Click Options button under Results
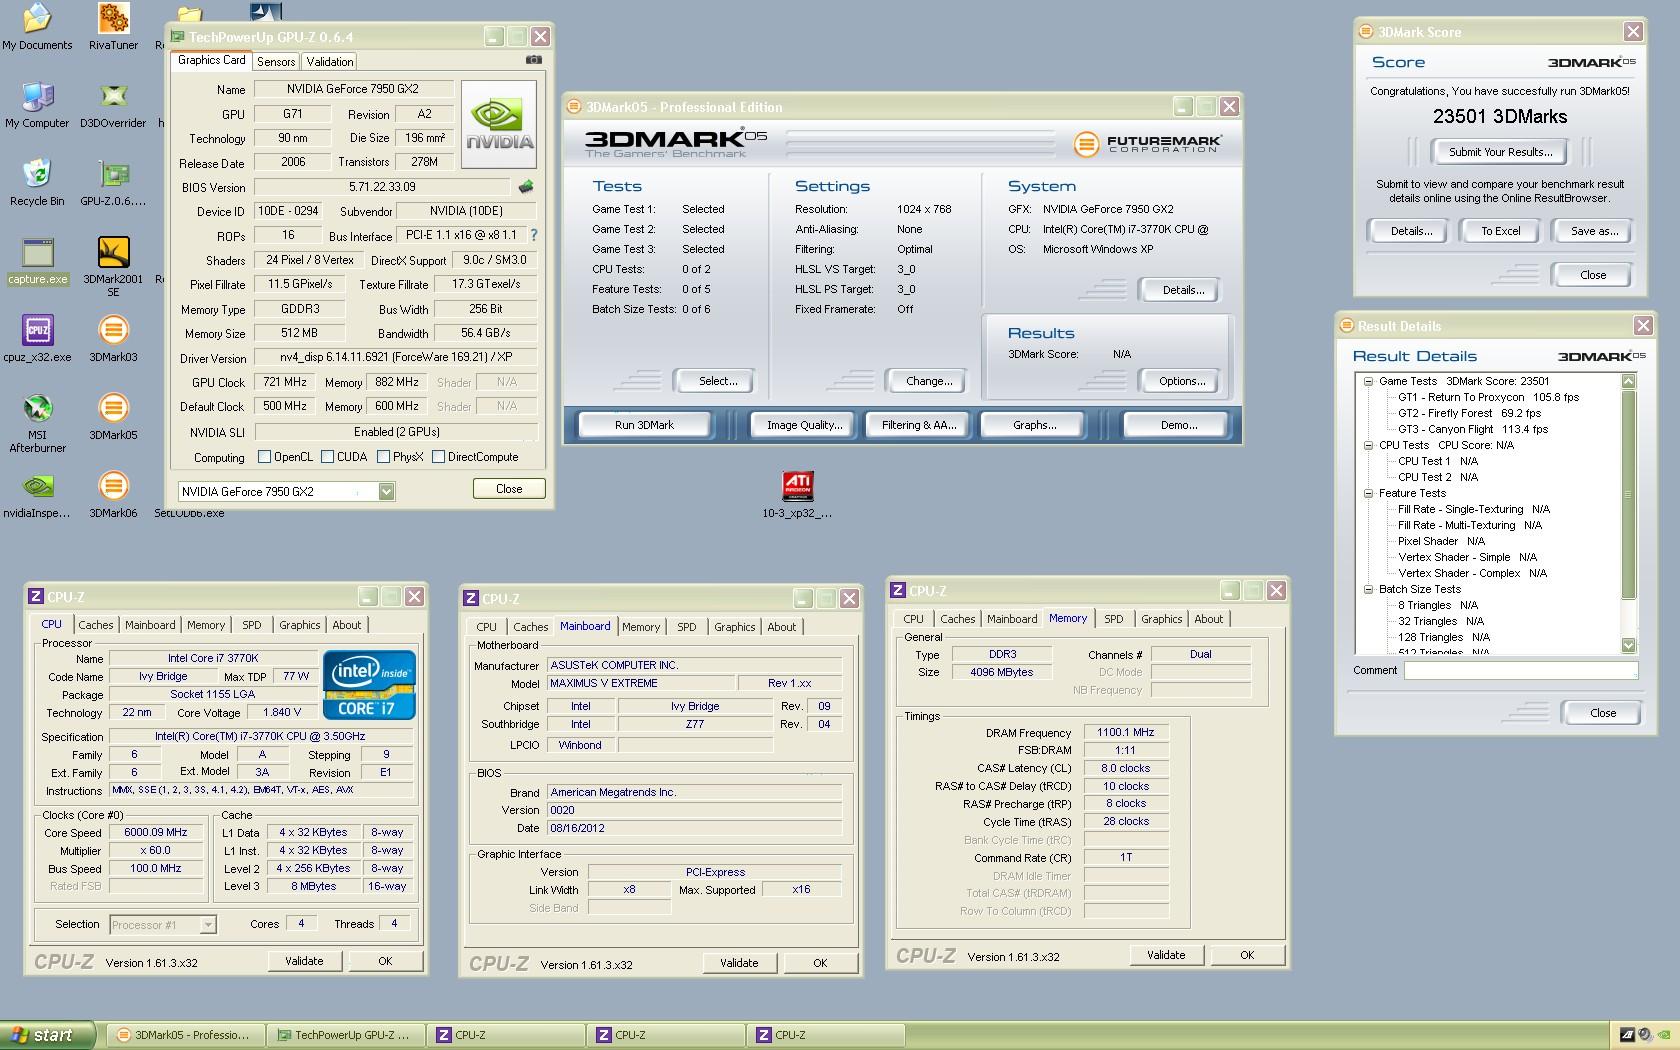This screenshot has width=1680, height=1050. coord(1182,381)
